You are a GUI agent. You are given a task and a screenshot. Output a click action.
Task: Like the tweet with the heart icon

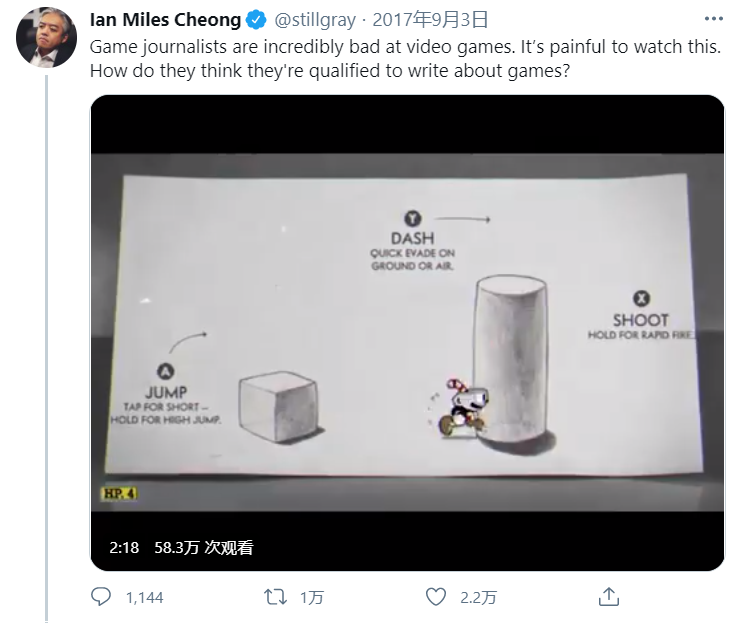coord(435,597)
